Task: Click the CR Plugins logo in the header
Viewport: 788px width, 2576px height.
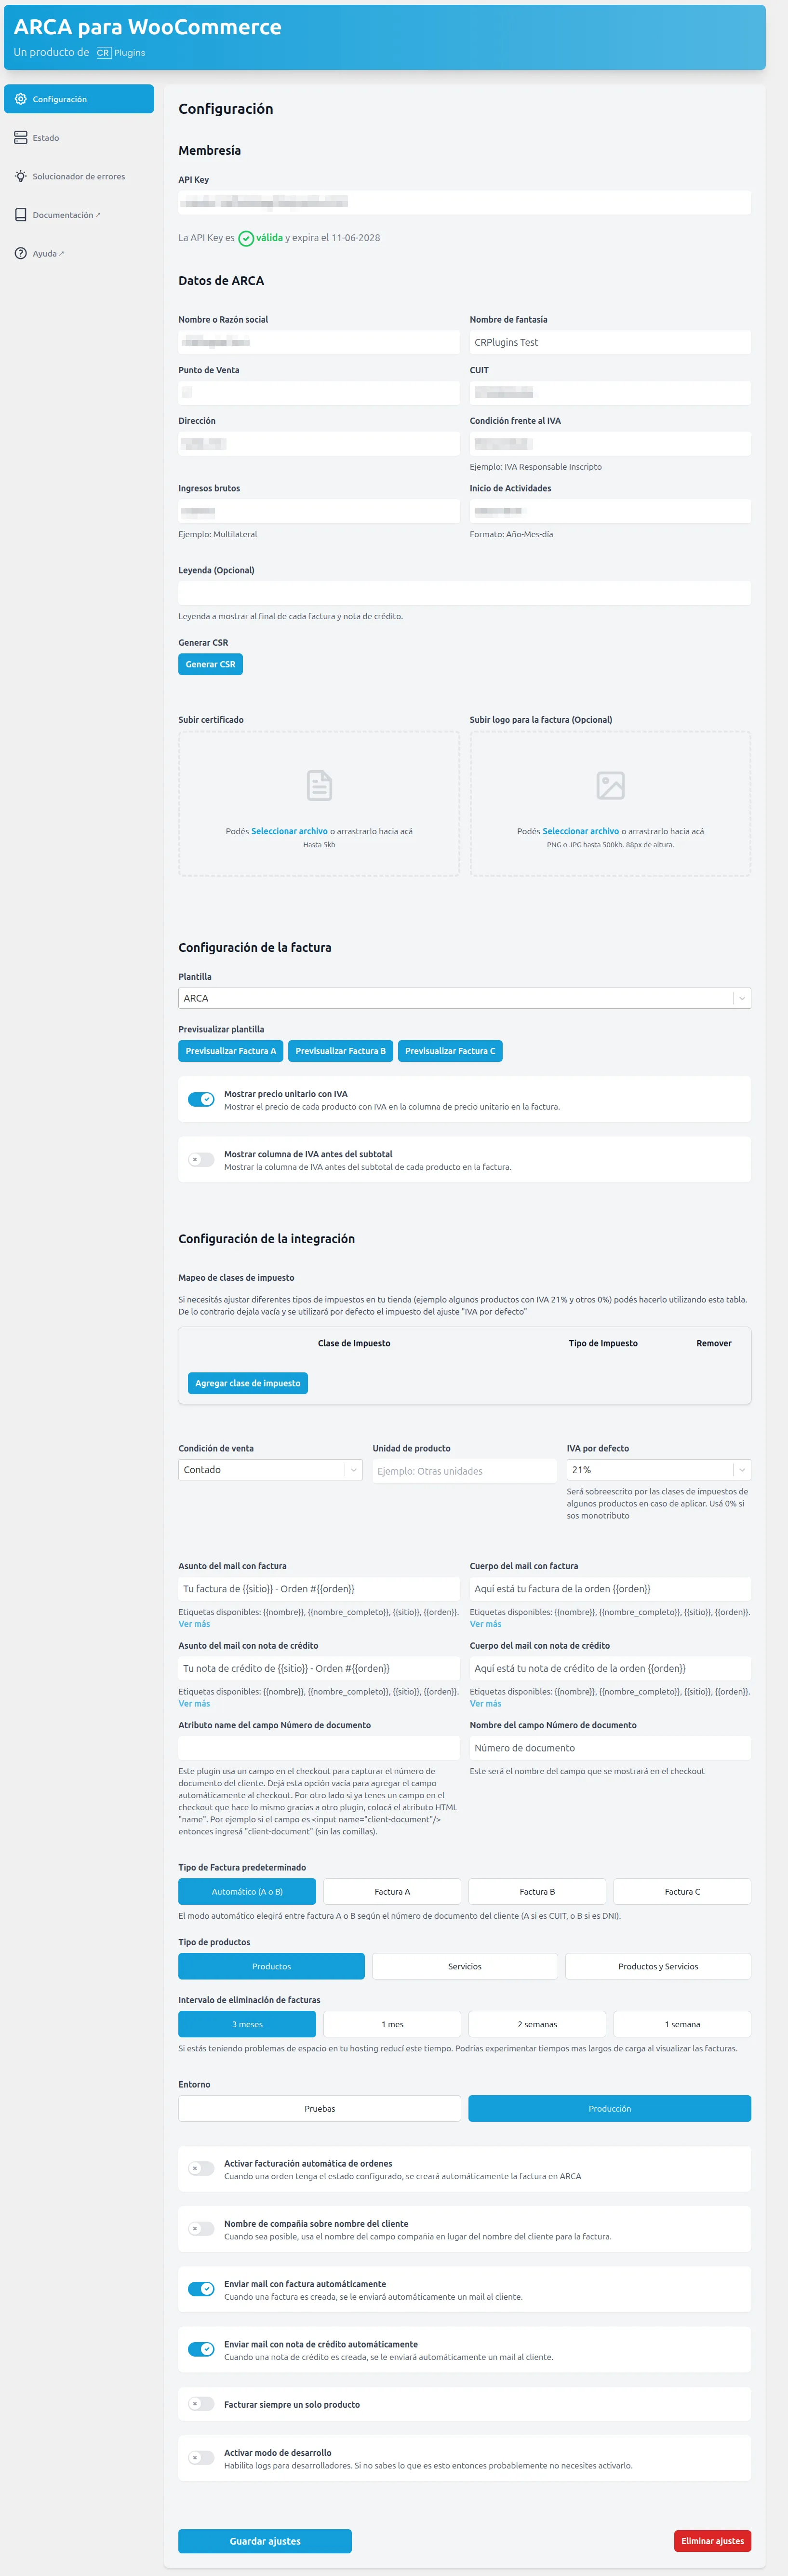Action: coord(103,53)
